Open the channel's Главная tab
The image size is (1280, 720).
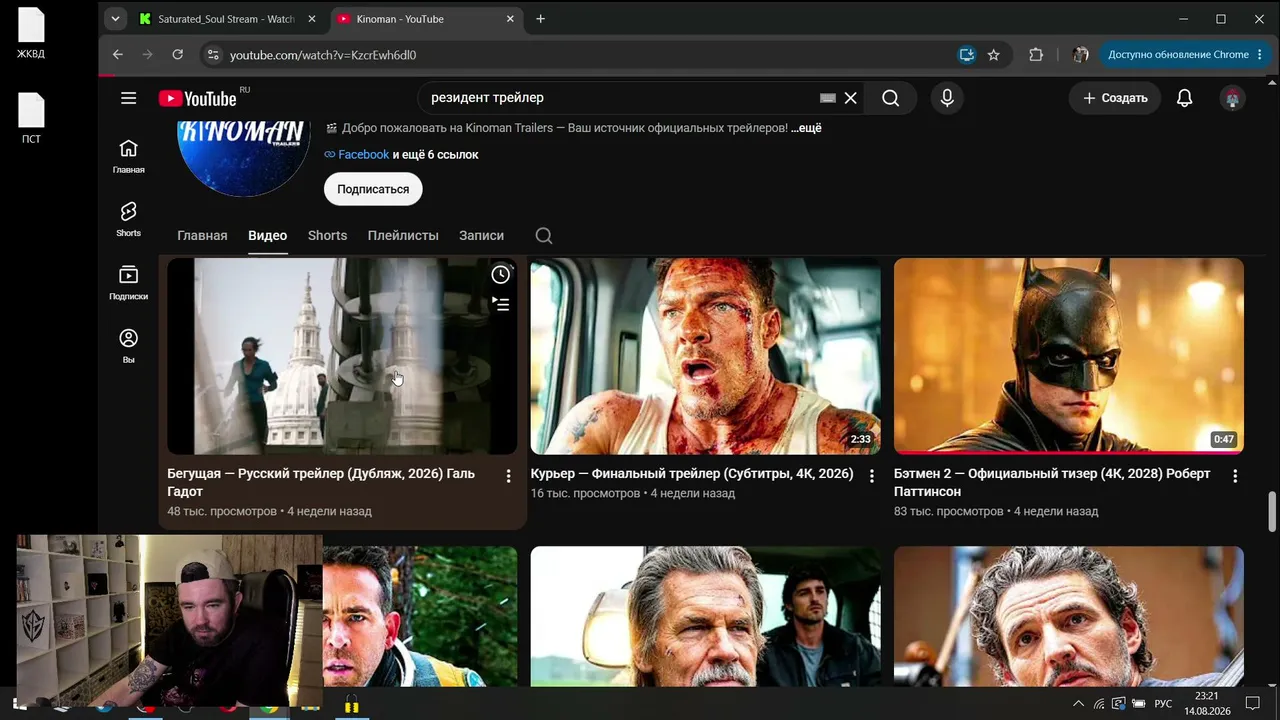[202, 236]
